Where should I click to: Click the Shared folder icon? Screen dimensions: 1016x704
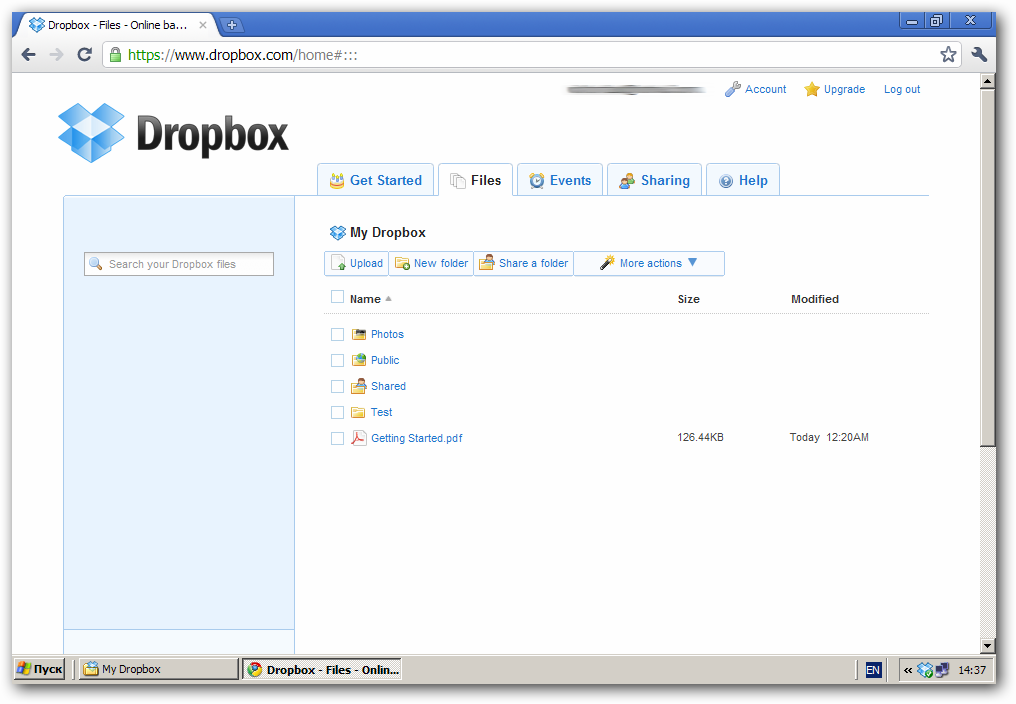358,386
